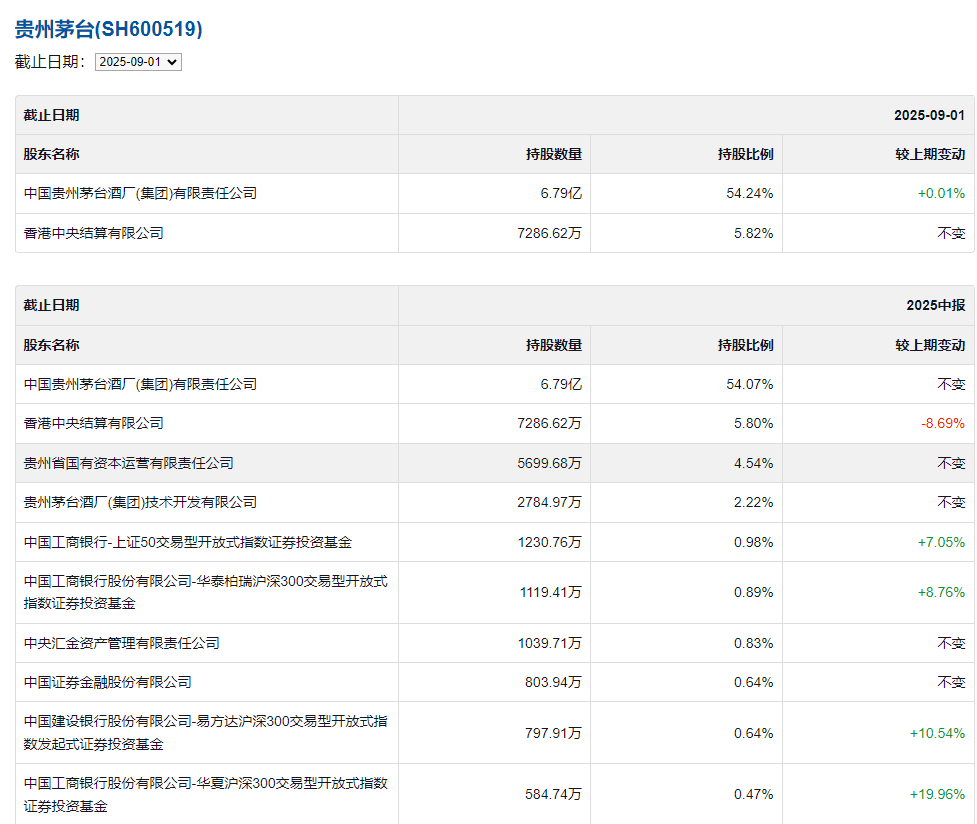Click the 2784.97万 share count
The width and height of the screenshot is (977, 824).
tap(549, 502)
